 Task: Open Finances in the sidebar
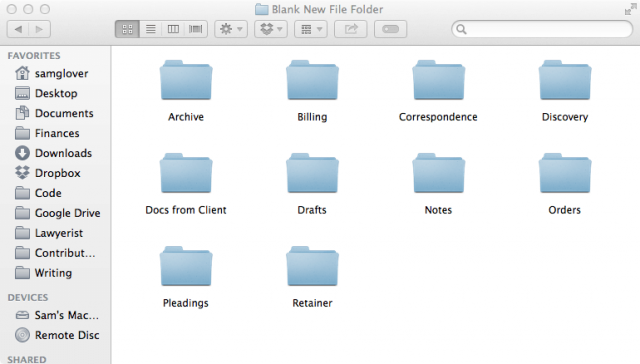[x=55, y=133]
